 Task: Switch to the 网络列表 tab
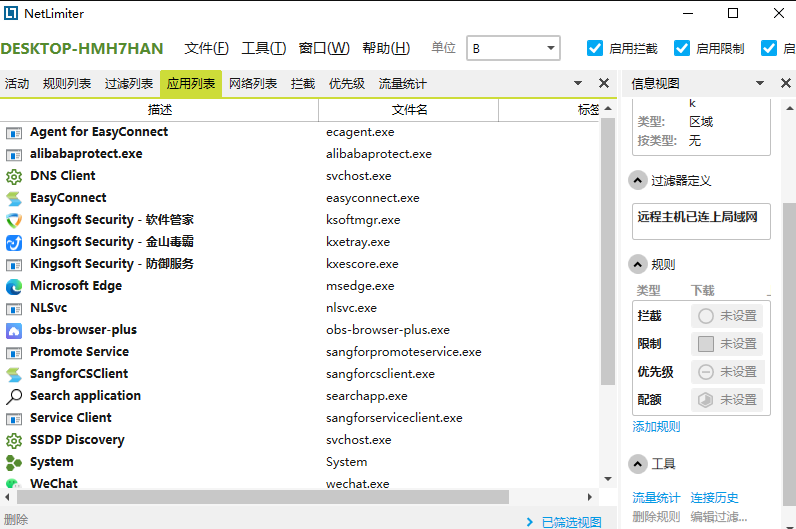point(253,84)
